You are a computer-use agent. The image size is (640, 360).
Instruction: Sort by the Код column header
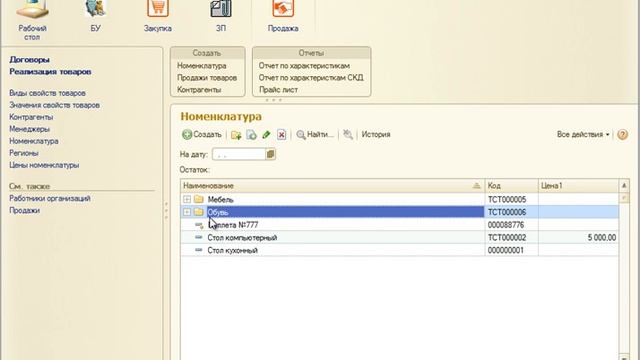511,186
